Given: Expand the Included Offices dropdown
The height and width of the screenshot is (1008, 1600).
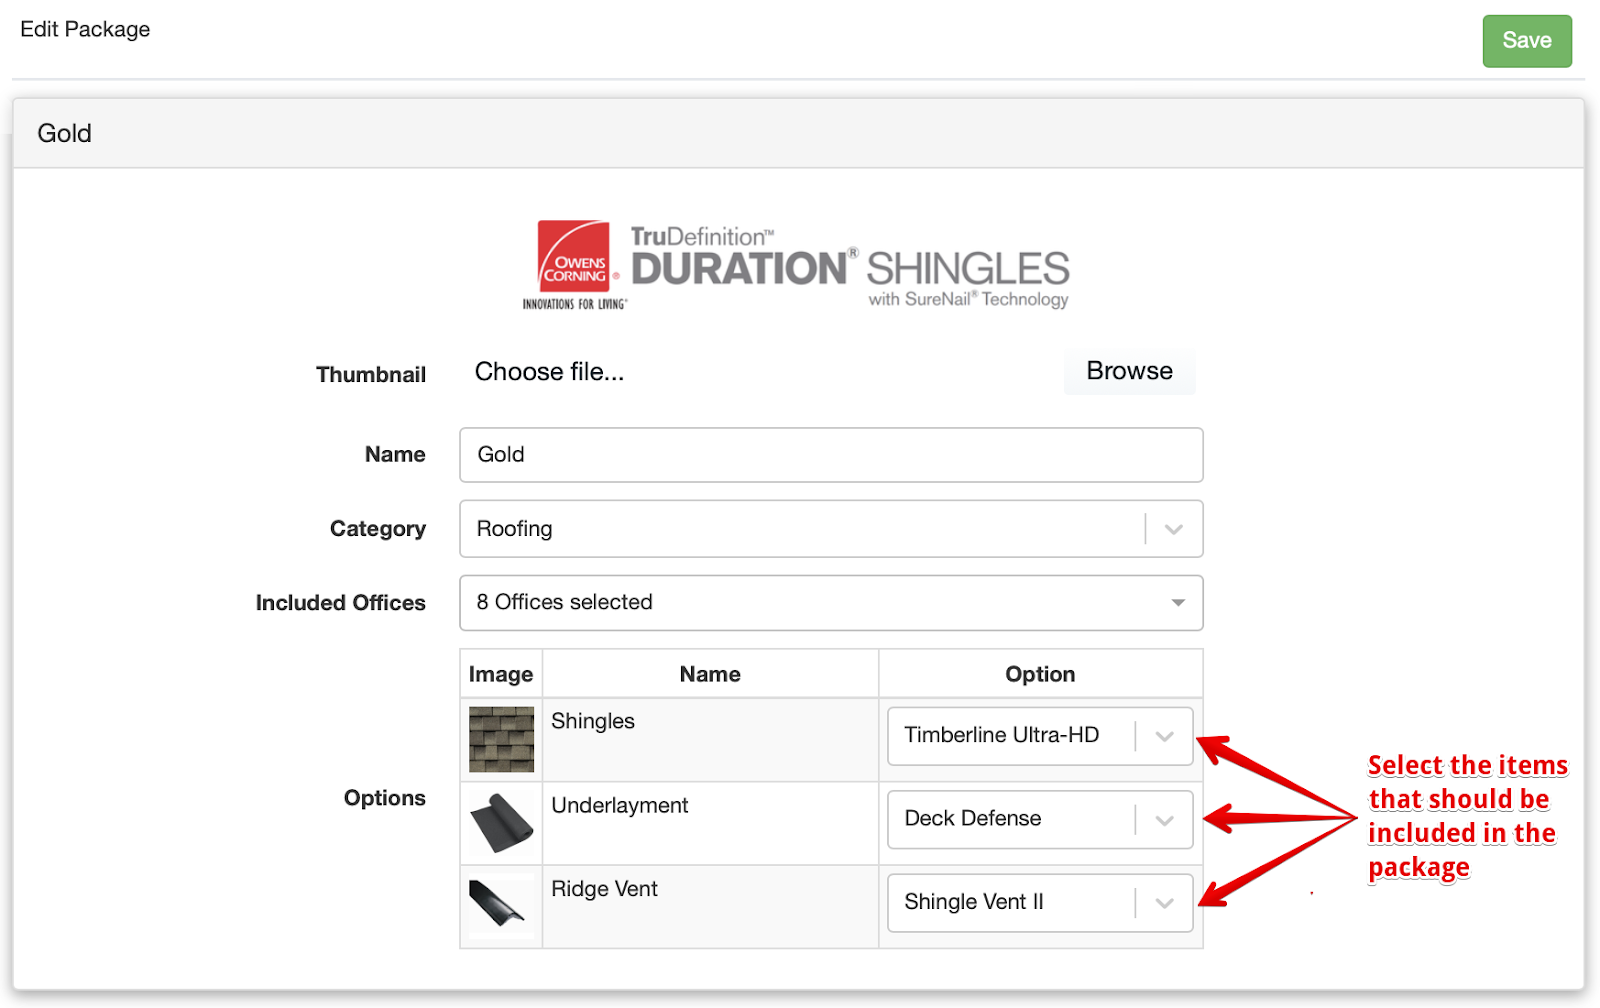Looking at the screenshot, I should point(831,603).
